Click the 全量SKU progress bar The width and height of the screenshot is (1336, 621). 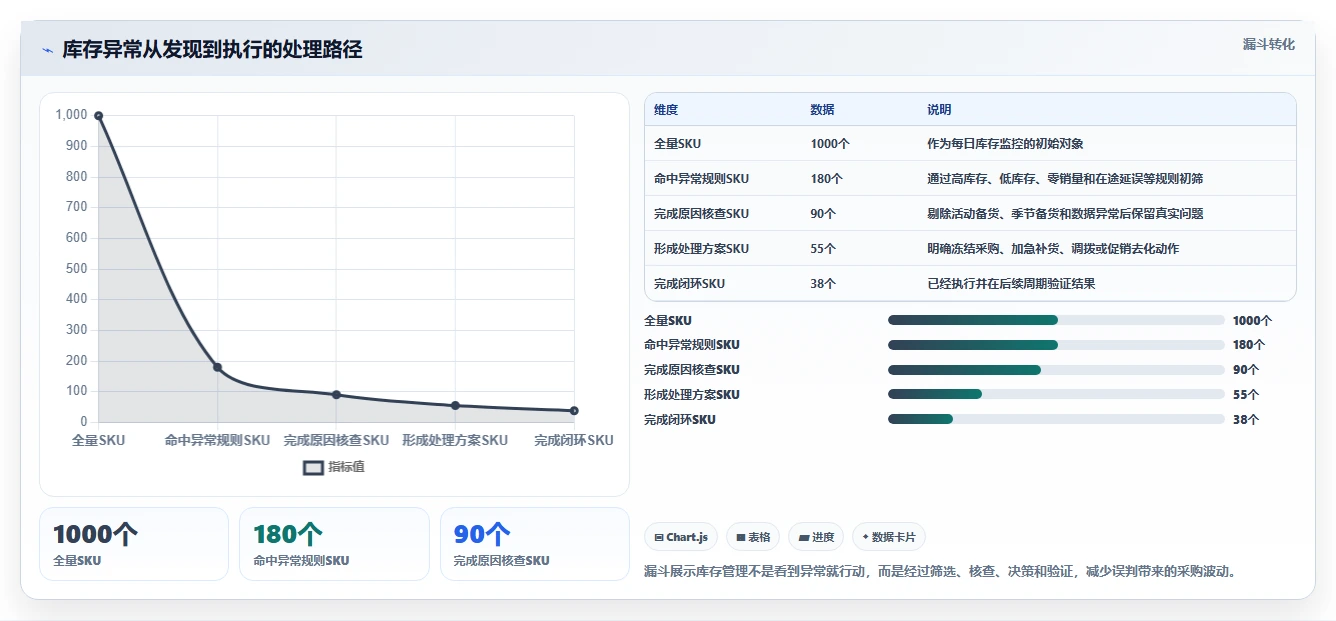coord(1056,320)
